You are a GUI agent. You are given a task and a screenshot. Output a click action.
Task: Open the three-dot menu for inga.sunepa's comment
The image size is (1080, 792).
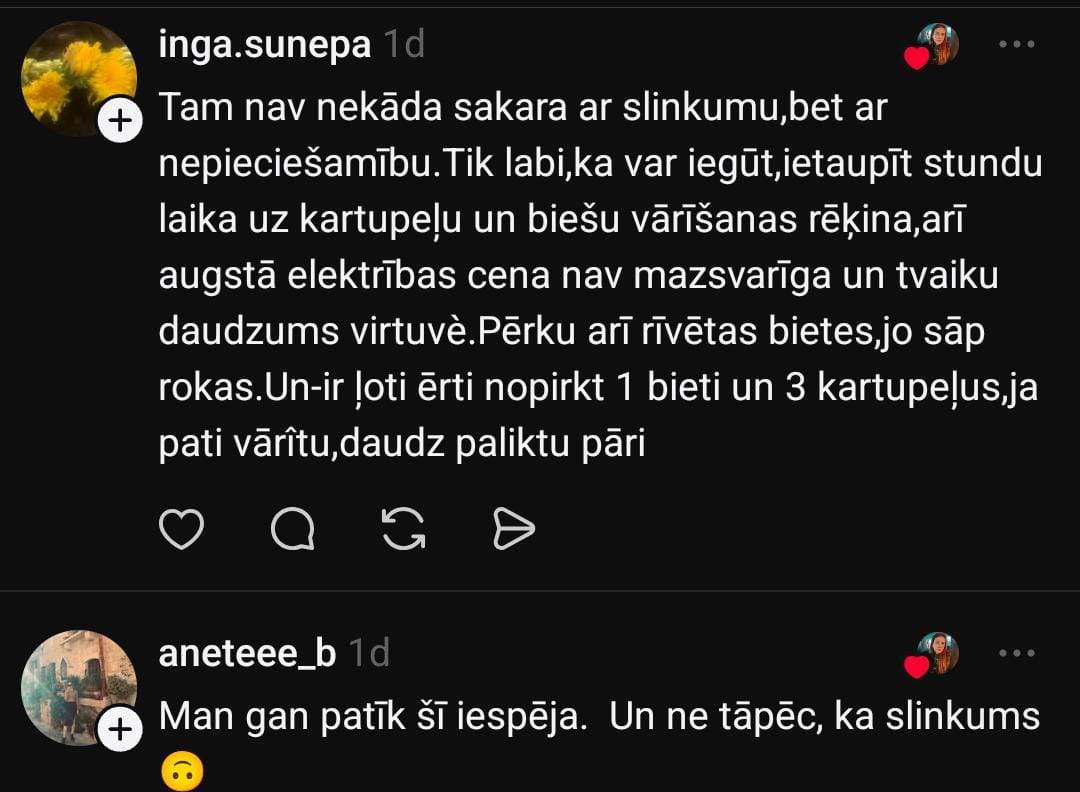[1017, 45]
